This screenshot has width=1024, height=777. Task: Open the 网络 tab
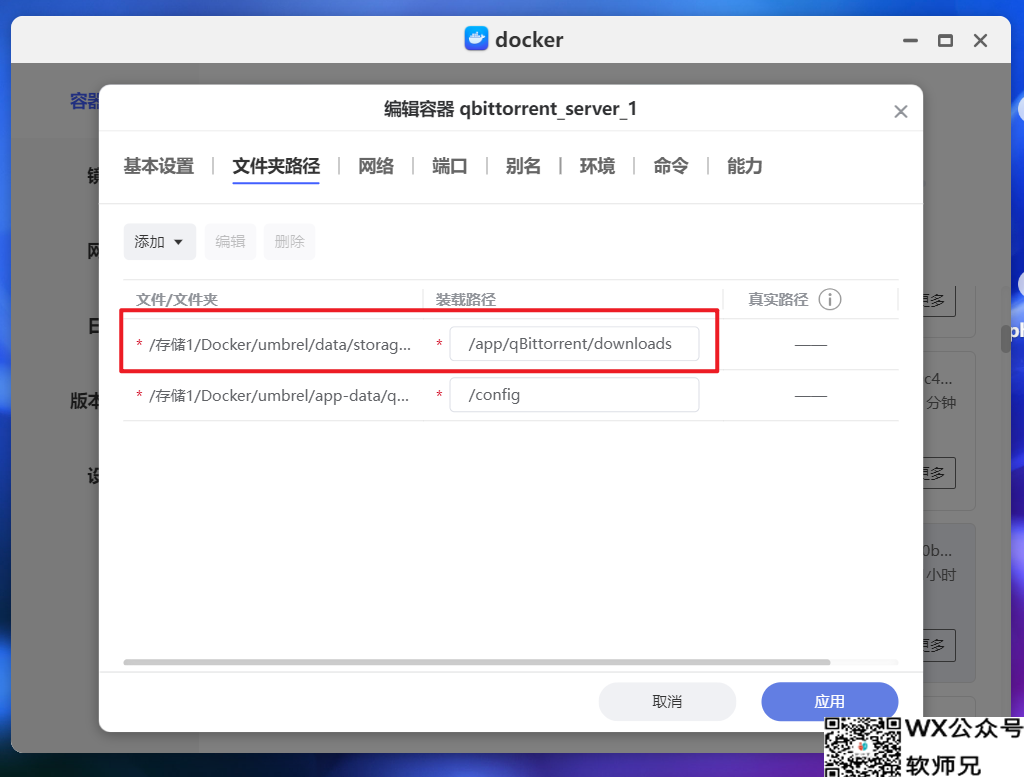[x=376, y=166]
